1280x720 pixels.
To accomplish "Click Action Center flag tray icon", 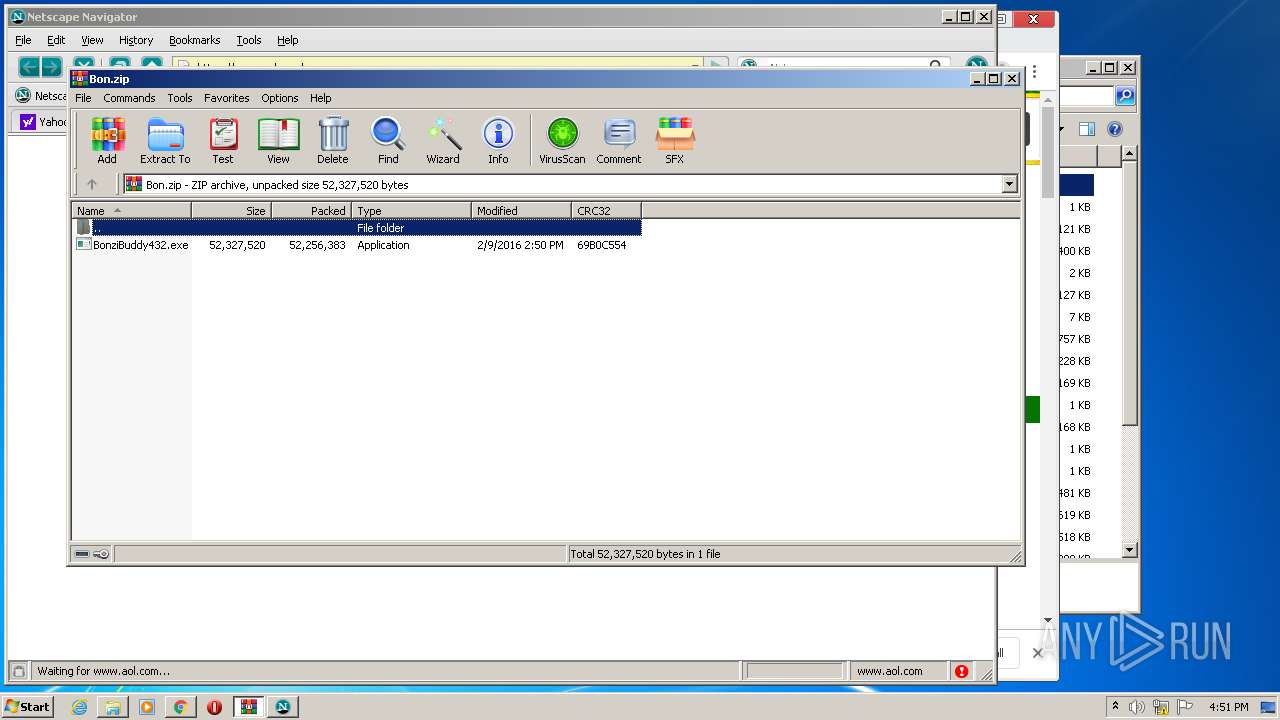I will 1185,707.
